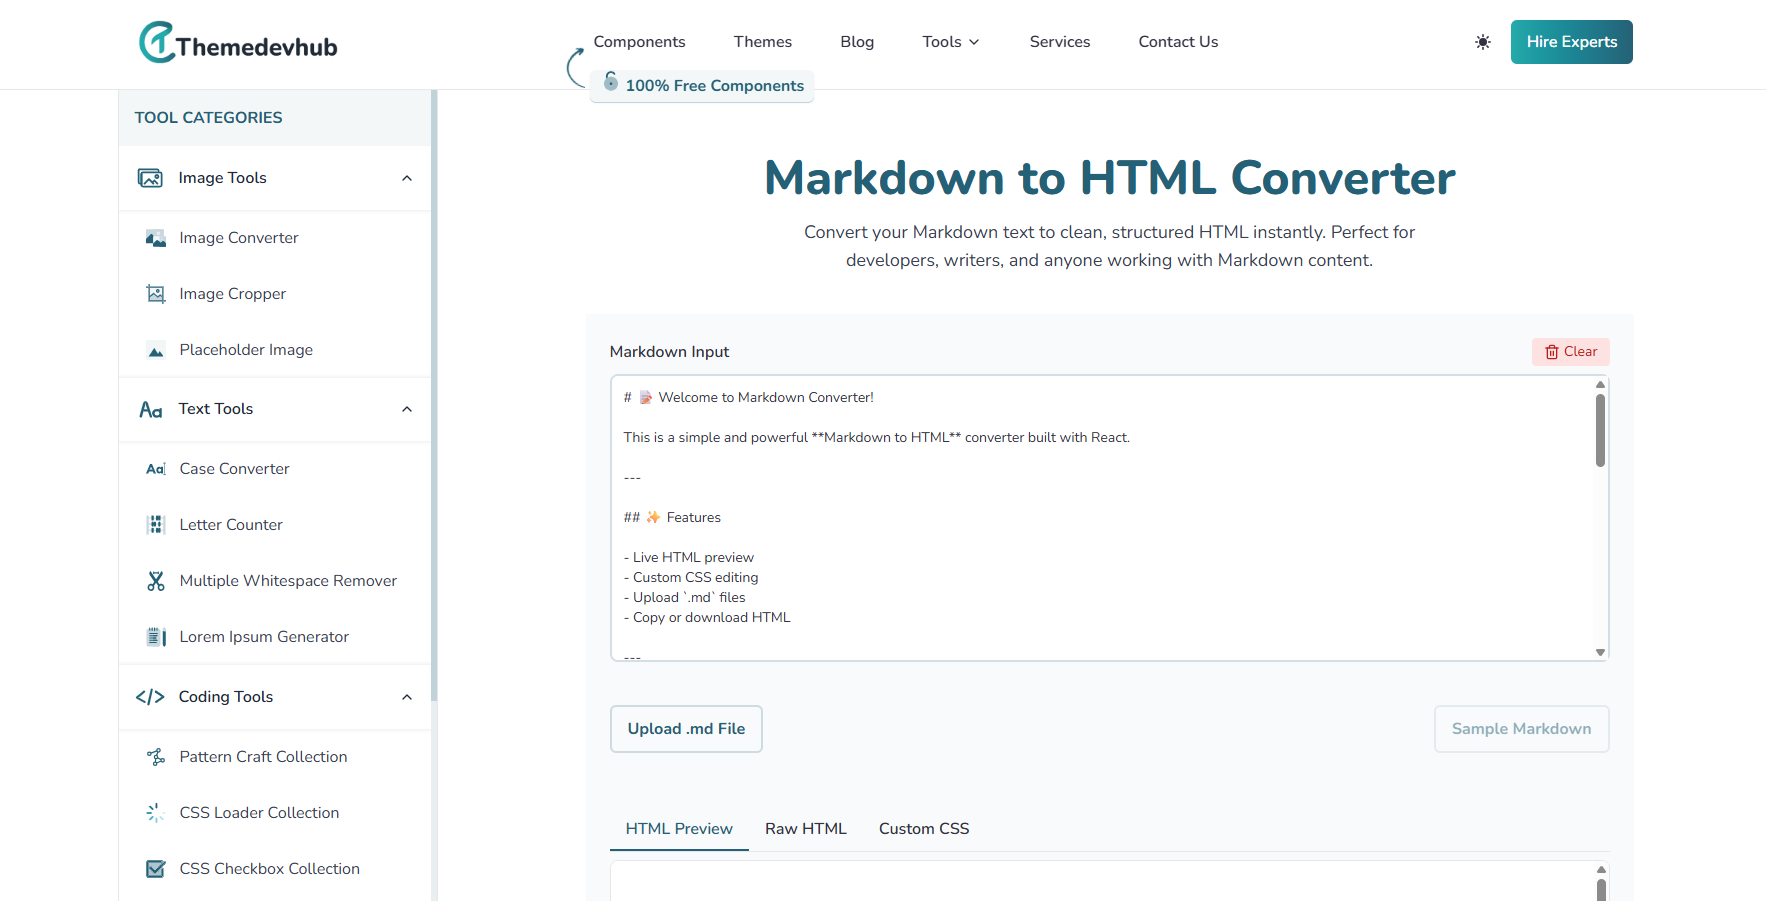Click the Markdown input scrollbar down arrow
The width and height of the screenshot is (1766, 901).
(x=1599, y=652)
